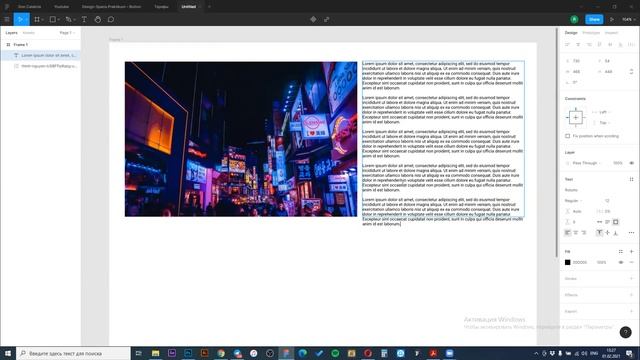
Task: Click the Create component diamond icon
Action: pos(313,19)
